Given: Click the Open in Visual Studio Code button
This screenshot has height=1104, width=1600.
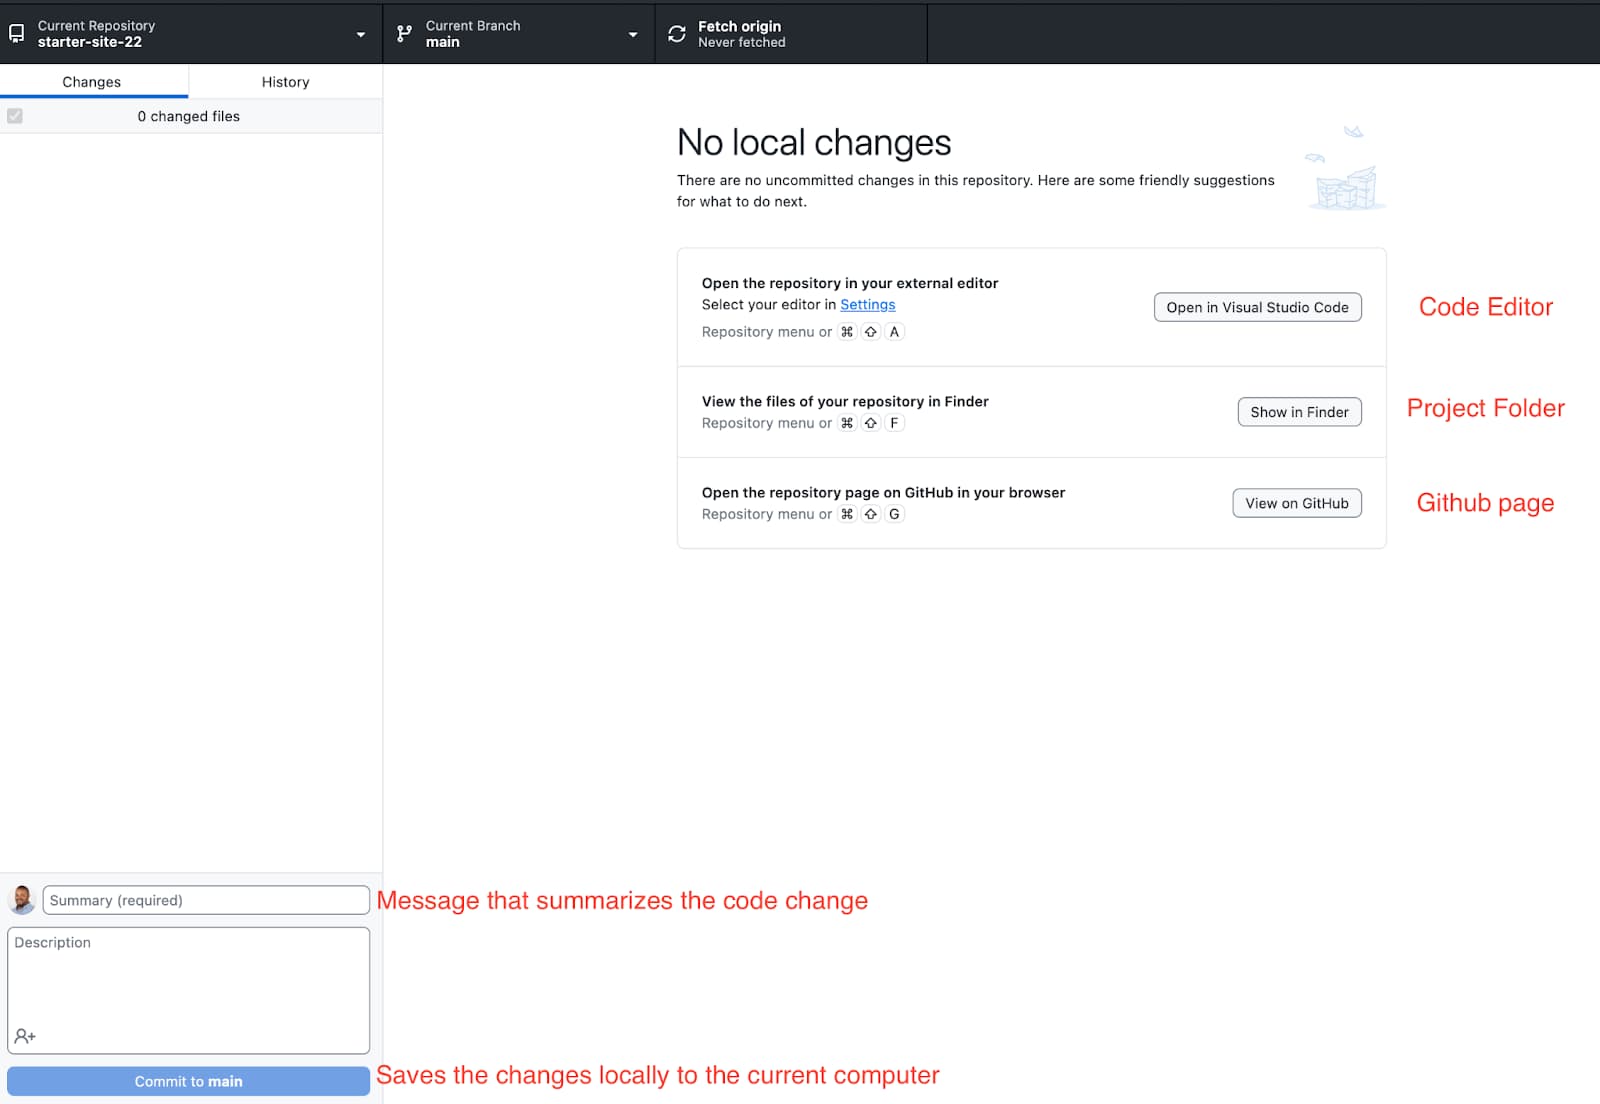Looking at the screenshot, I should [1257, 307].
